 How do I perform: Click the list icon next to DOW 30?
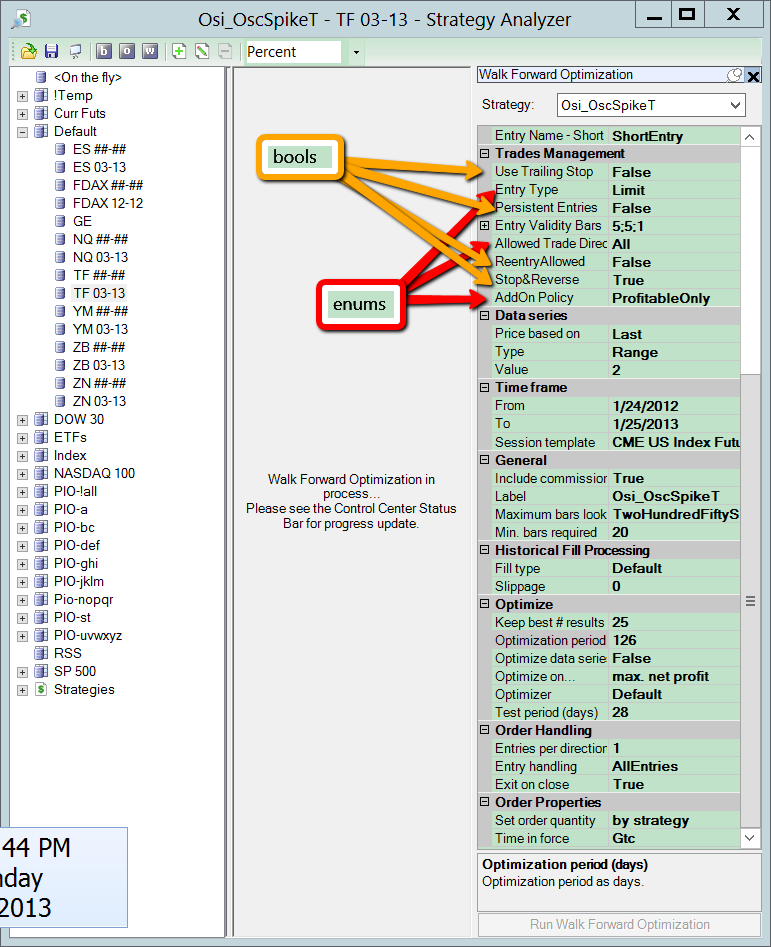pyautogui.click(x=41, y=419)
